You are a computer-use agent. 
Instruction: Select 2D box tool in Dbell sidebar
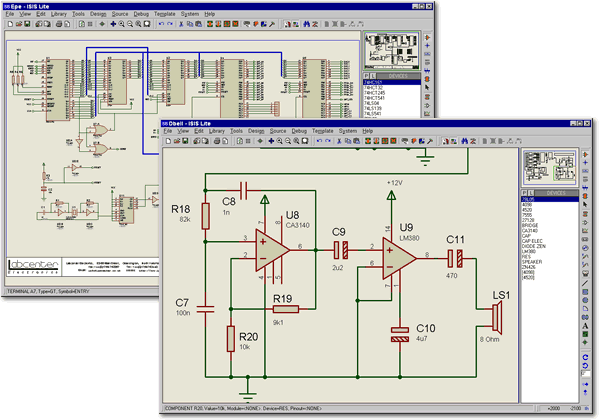point(585,292)
